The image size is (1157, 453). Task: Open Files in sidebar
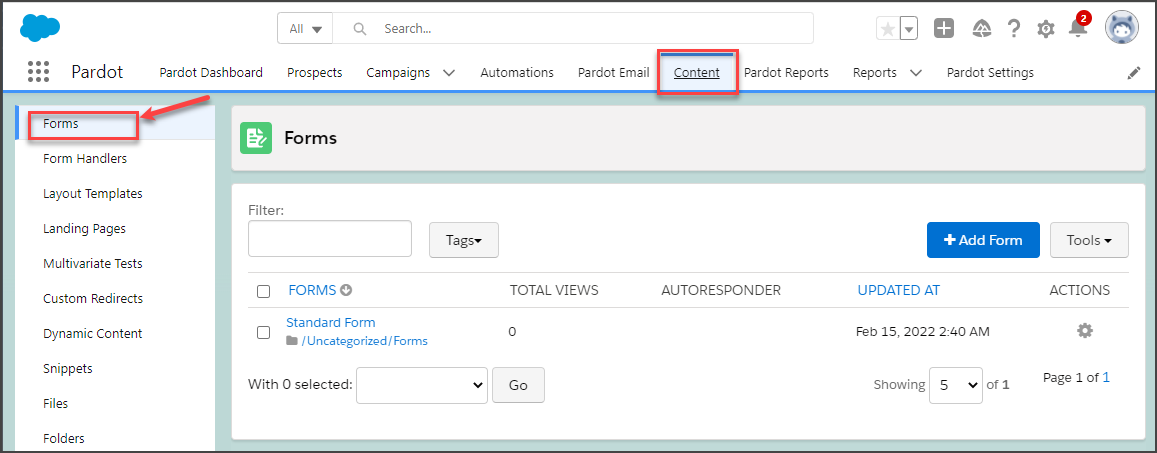pyautogui.click(x=55, y=404)
